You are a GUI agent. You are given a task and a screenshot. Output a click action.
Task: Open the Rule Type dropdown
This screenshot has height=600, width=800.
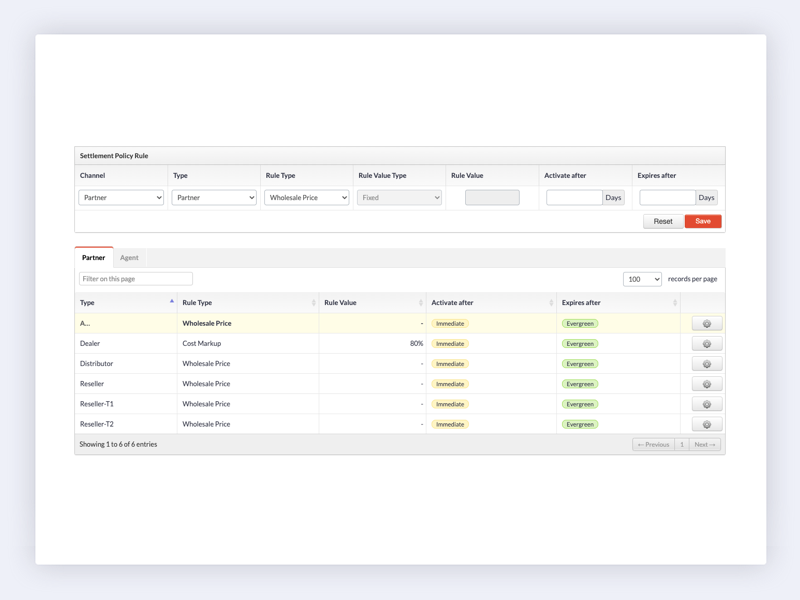tap(307, 197)
